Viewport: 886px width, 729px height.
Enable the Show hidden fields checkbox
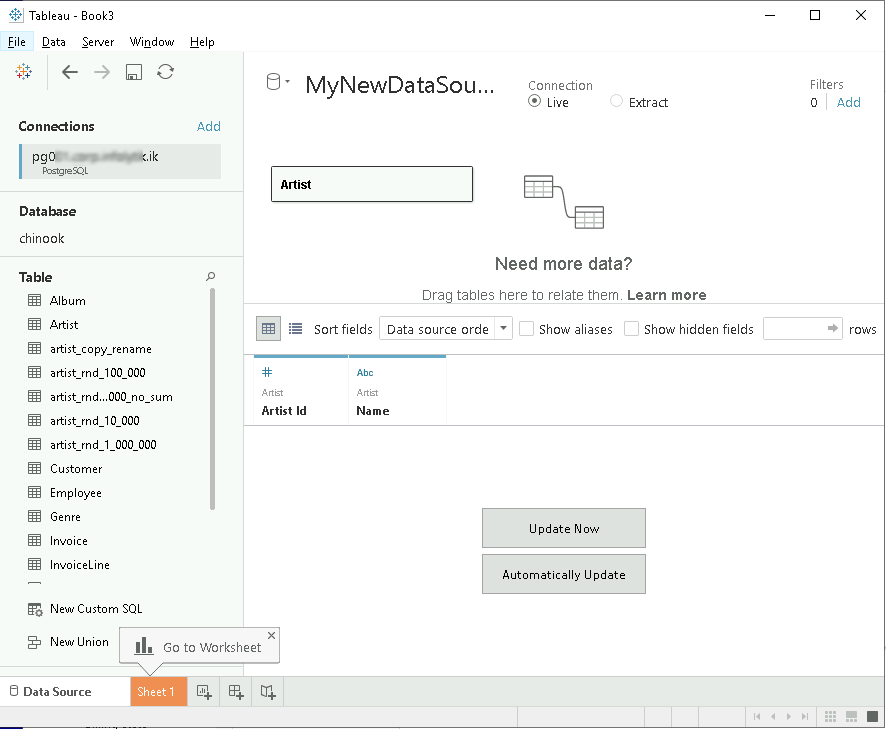[631, 328]
